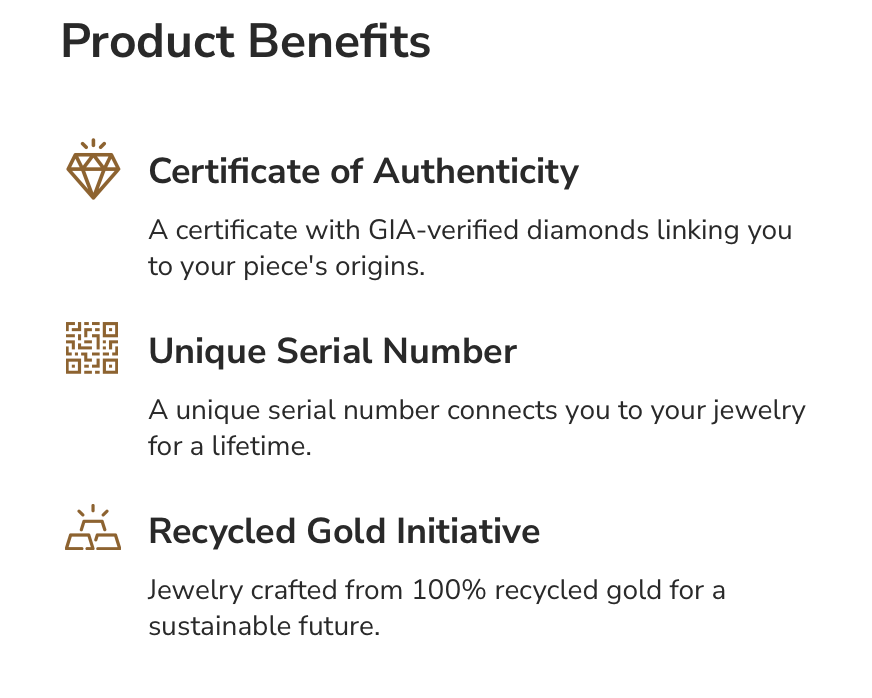
Task: Click the phrase sustainable future
Action: 265,627
